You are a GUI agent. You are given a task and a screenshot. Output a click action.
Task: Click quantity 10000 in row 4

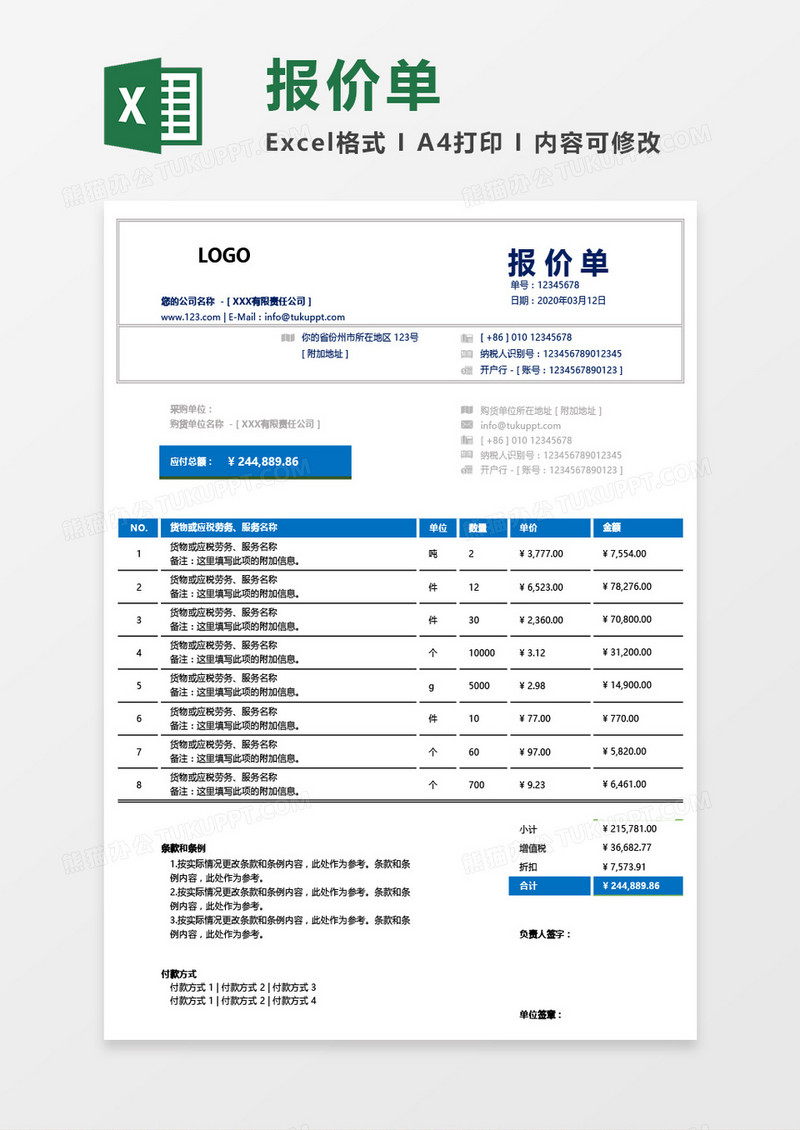pos(481,653)
